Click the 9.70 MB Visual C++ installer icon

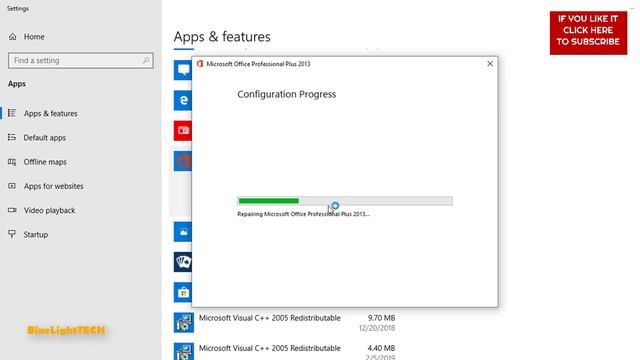coord(184,322)
